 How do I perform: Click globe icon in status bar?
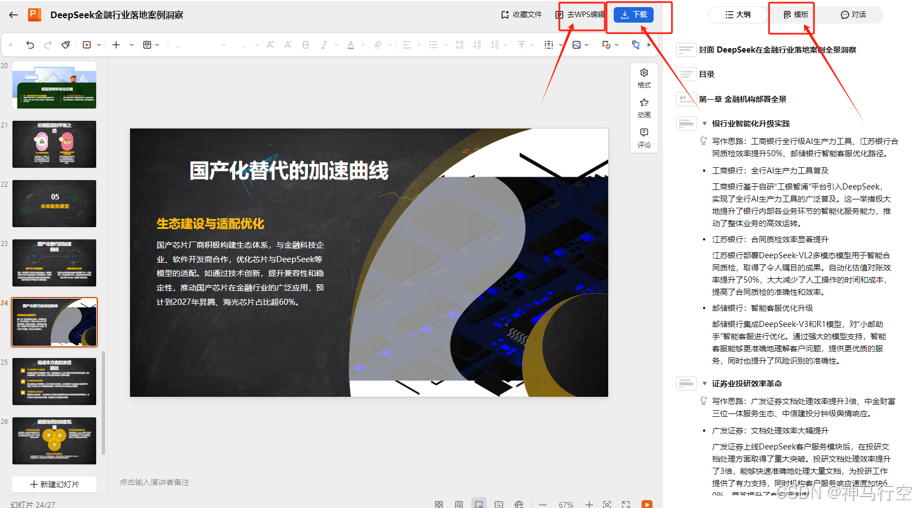point(519,504)
